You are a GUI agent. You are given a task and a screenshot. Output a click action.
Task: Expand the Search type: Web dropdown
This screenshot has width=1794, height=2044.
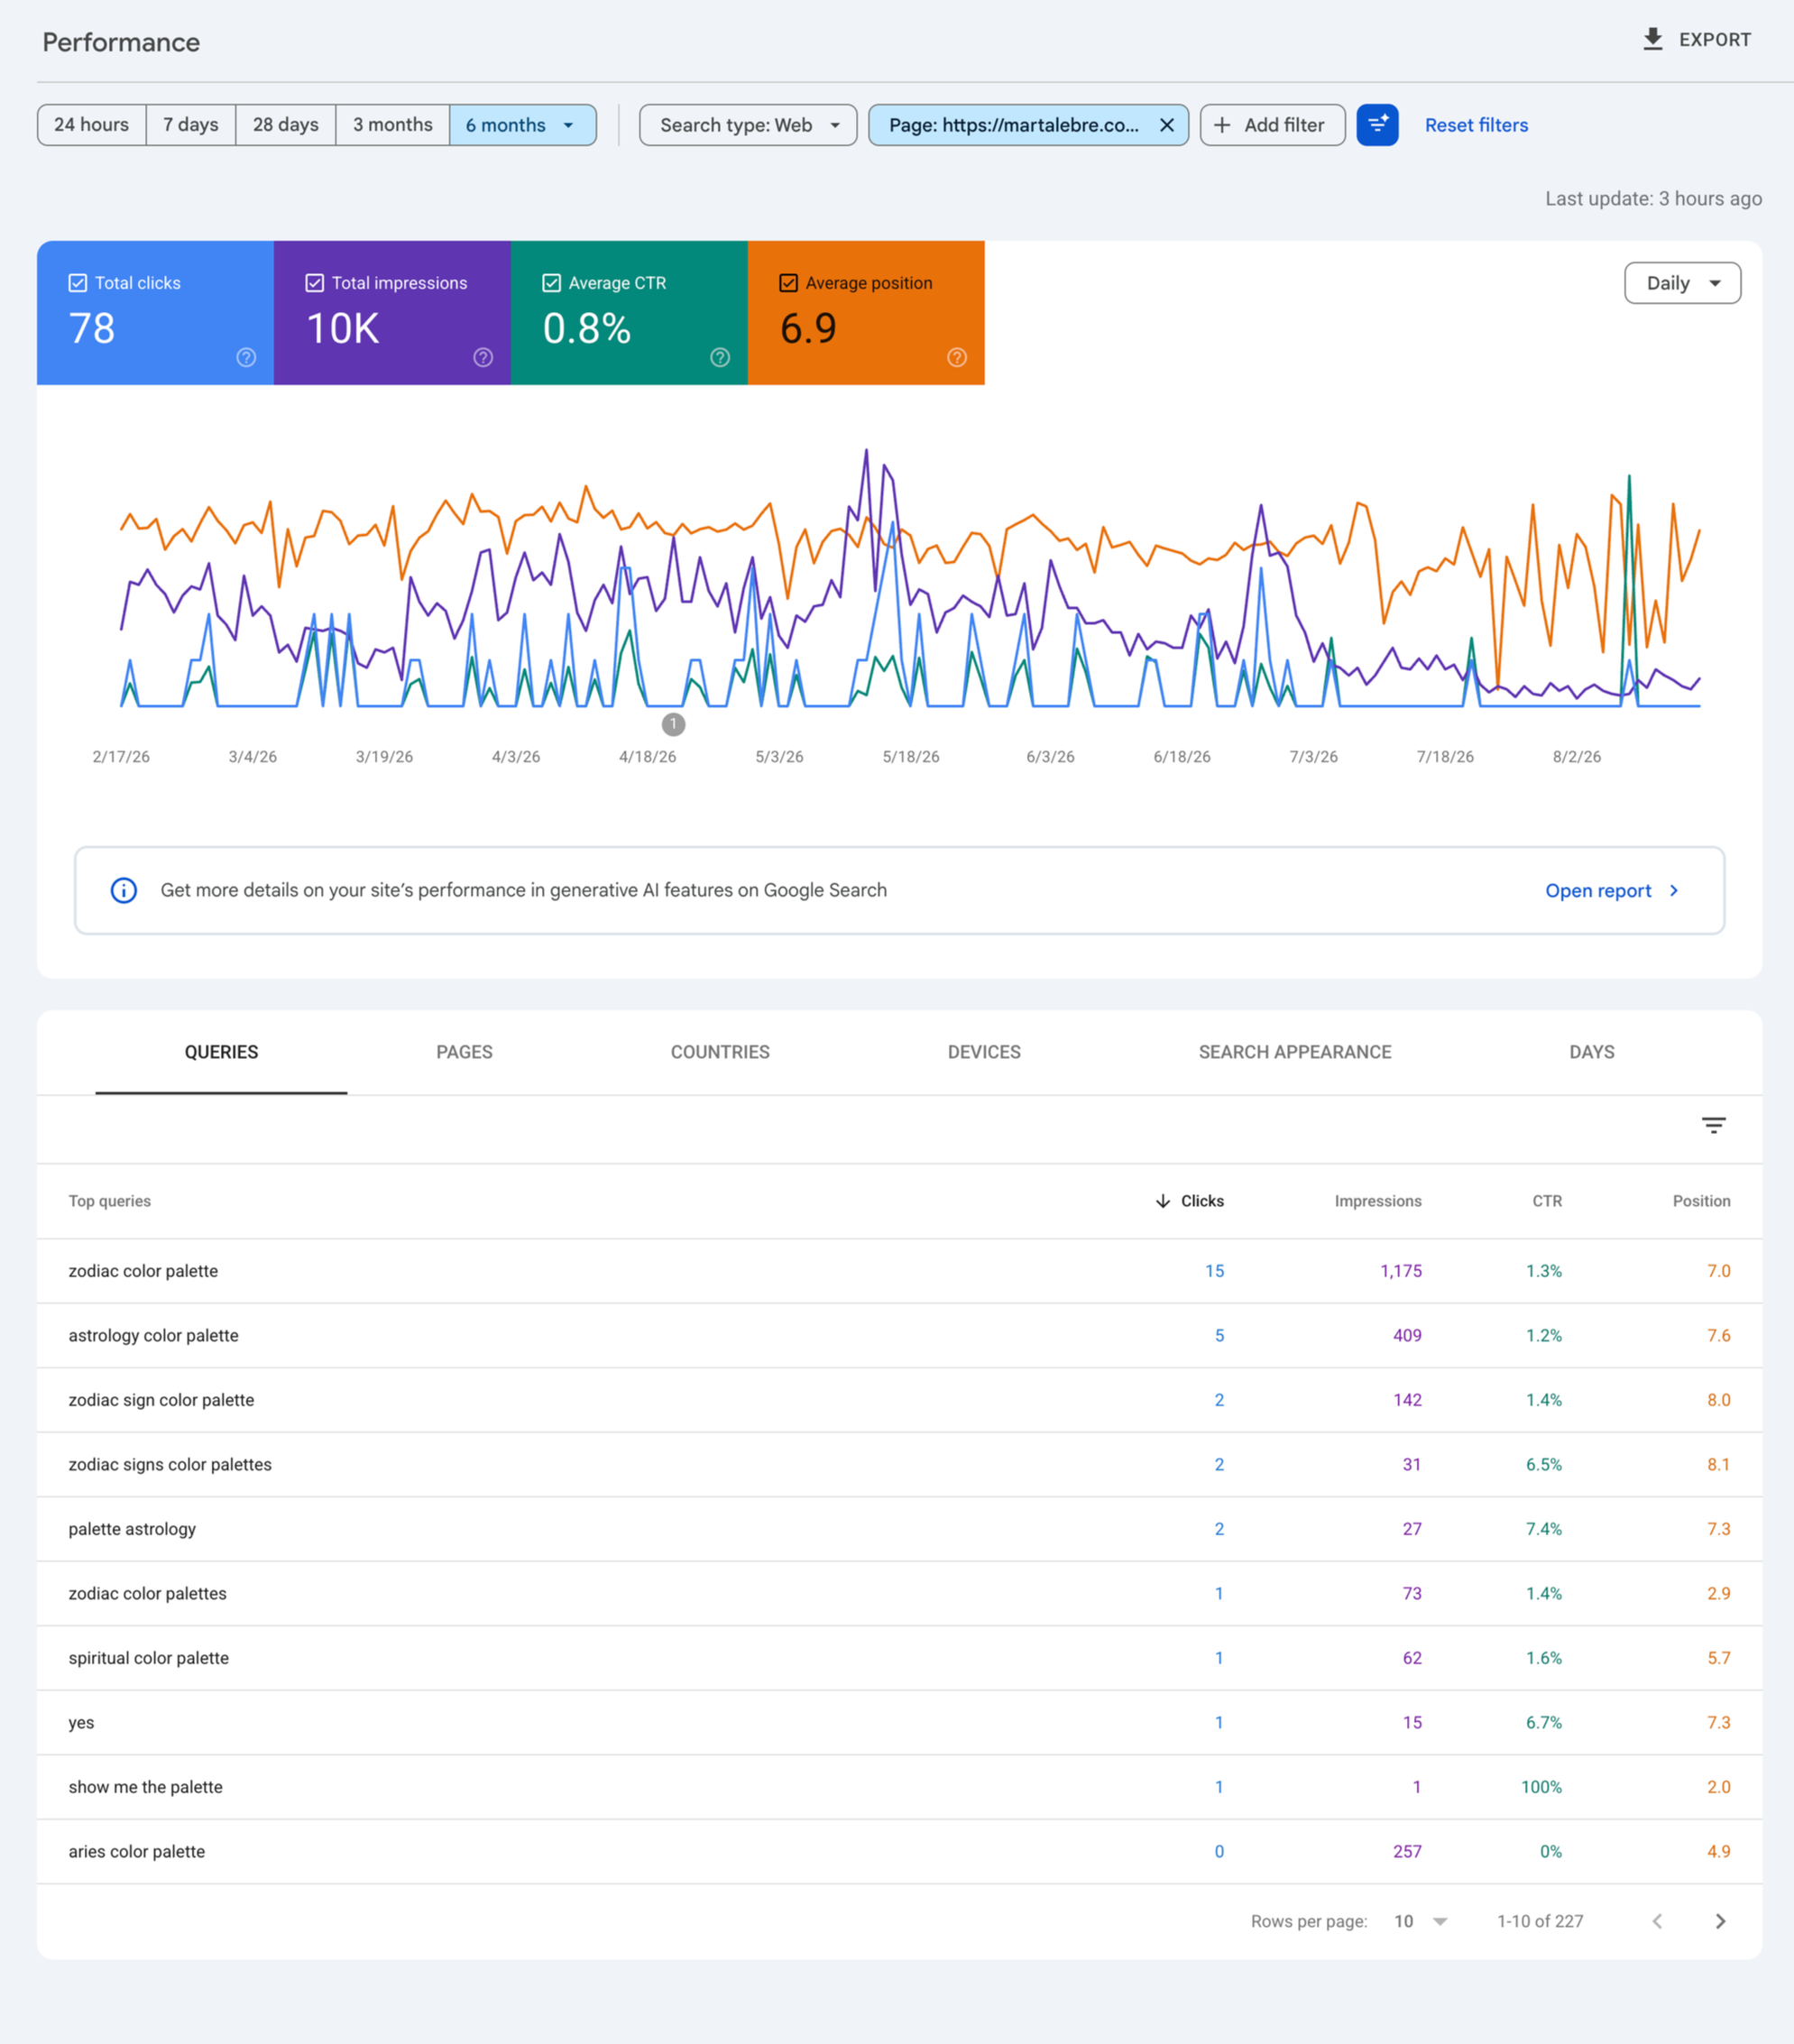click(x=748, y=125)
